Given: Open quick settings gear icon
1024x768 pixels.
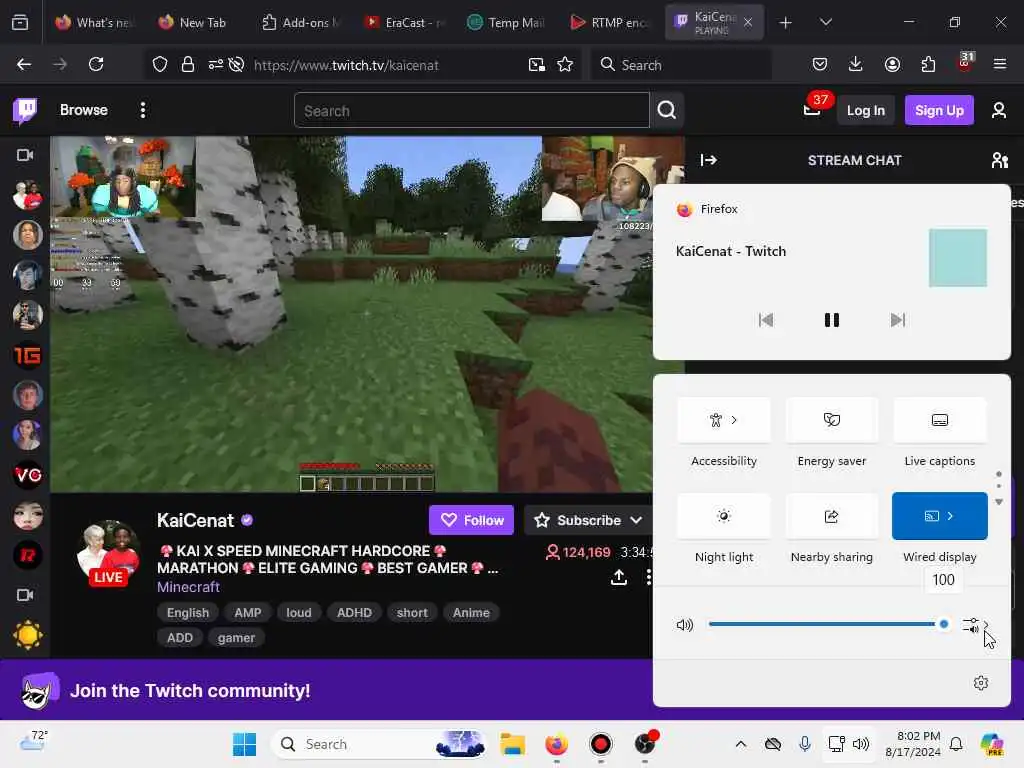Looking at the screenshot, I should pyautogui.click(x=981, y=683).
